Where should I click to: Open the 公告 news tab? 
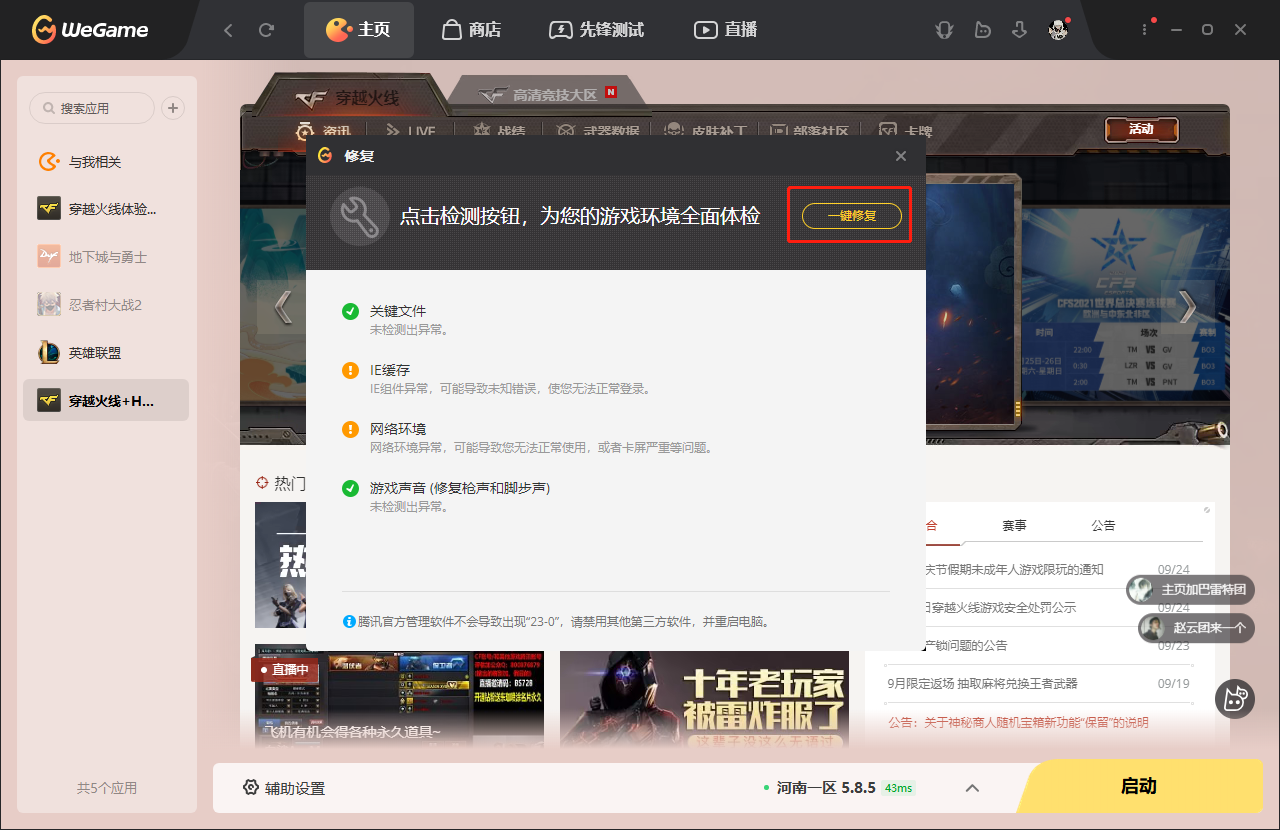[1103, 525]
